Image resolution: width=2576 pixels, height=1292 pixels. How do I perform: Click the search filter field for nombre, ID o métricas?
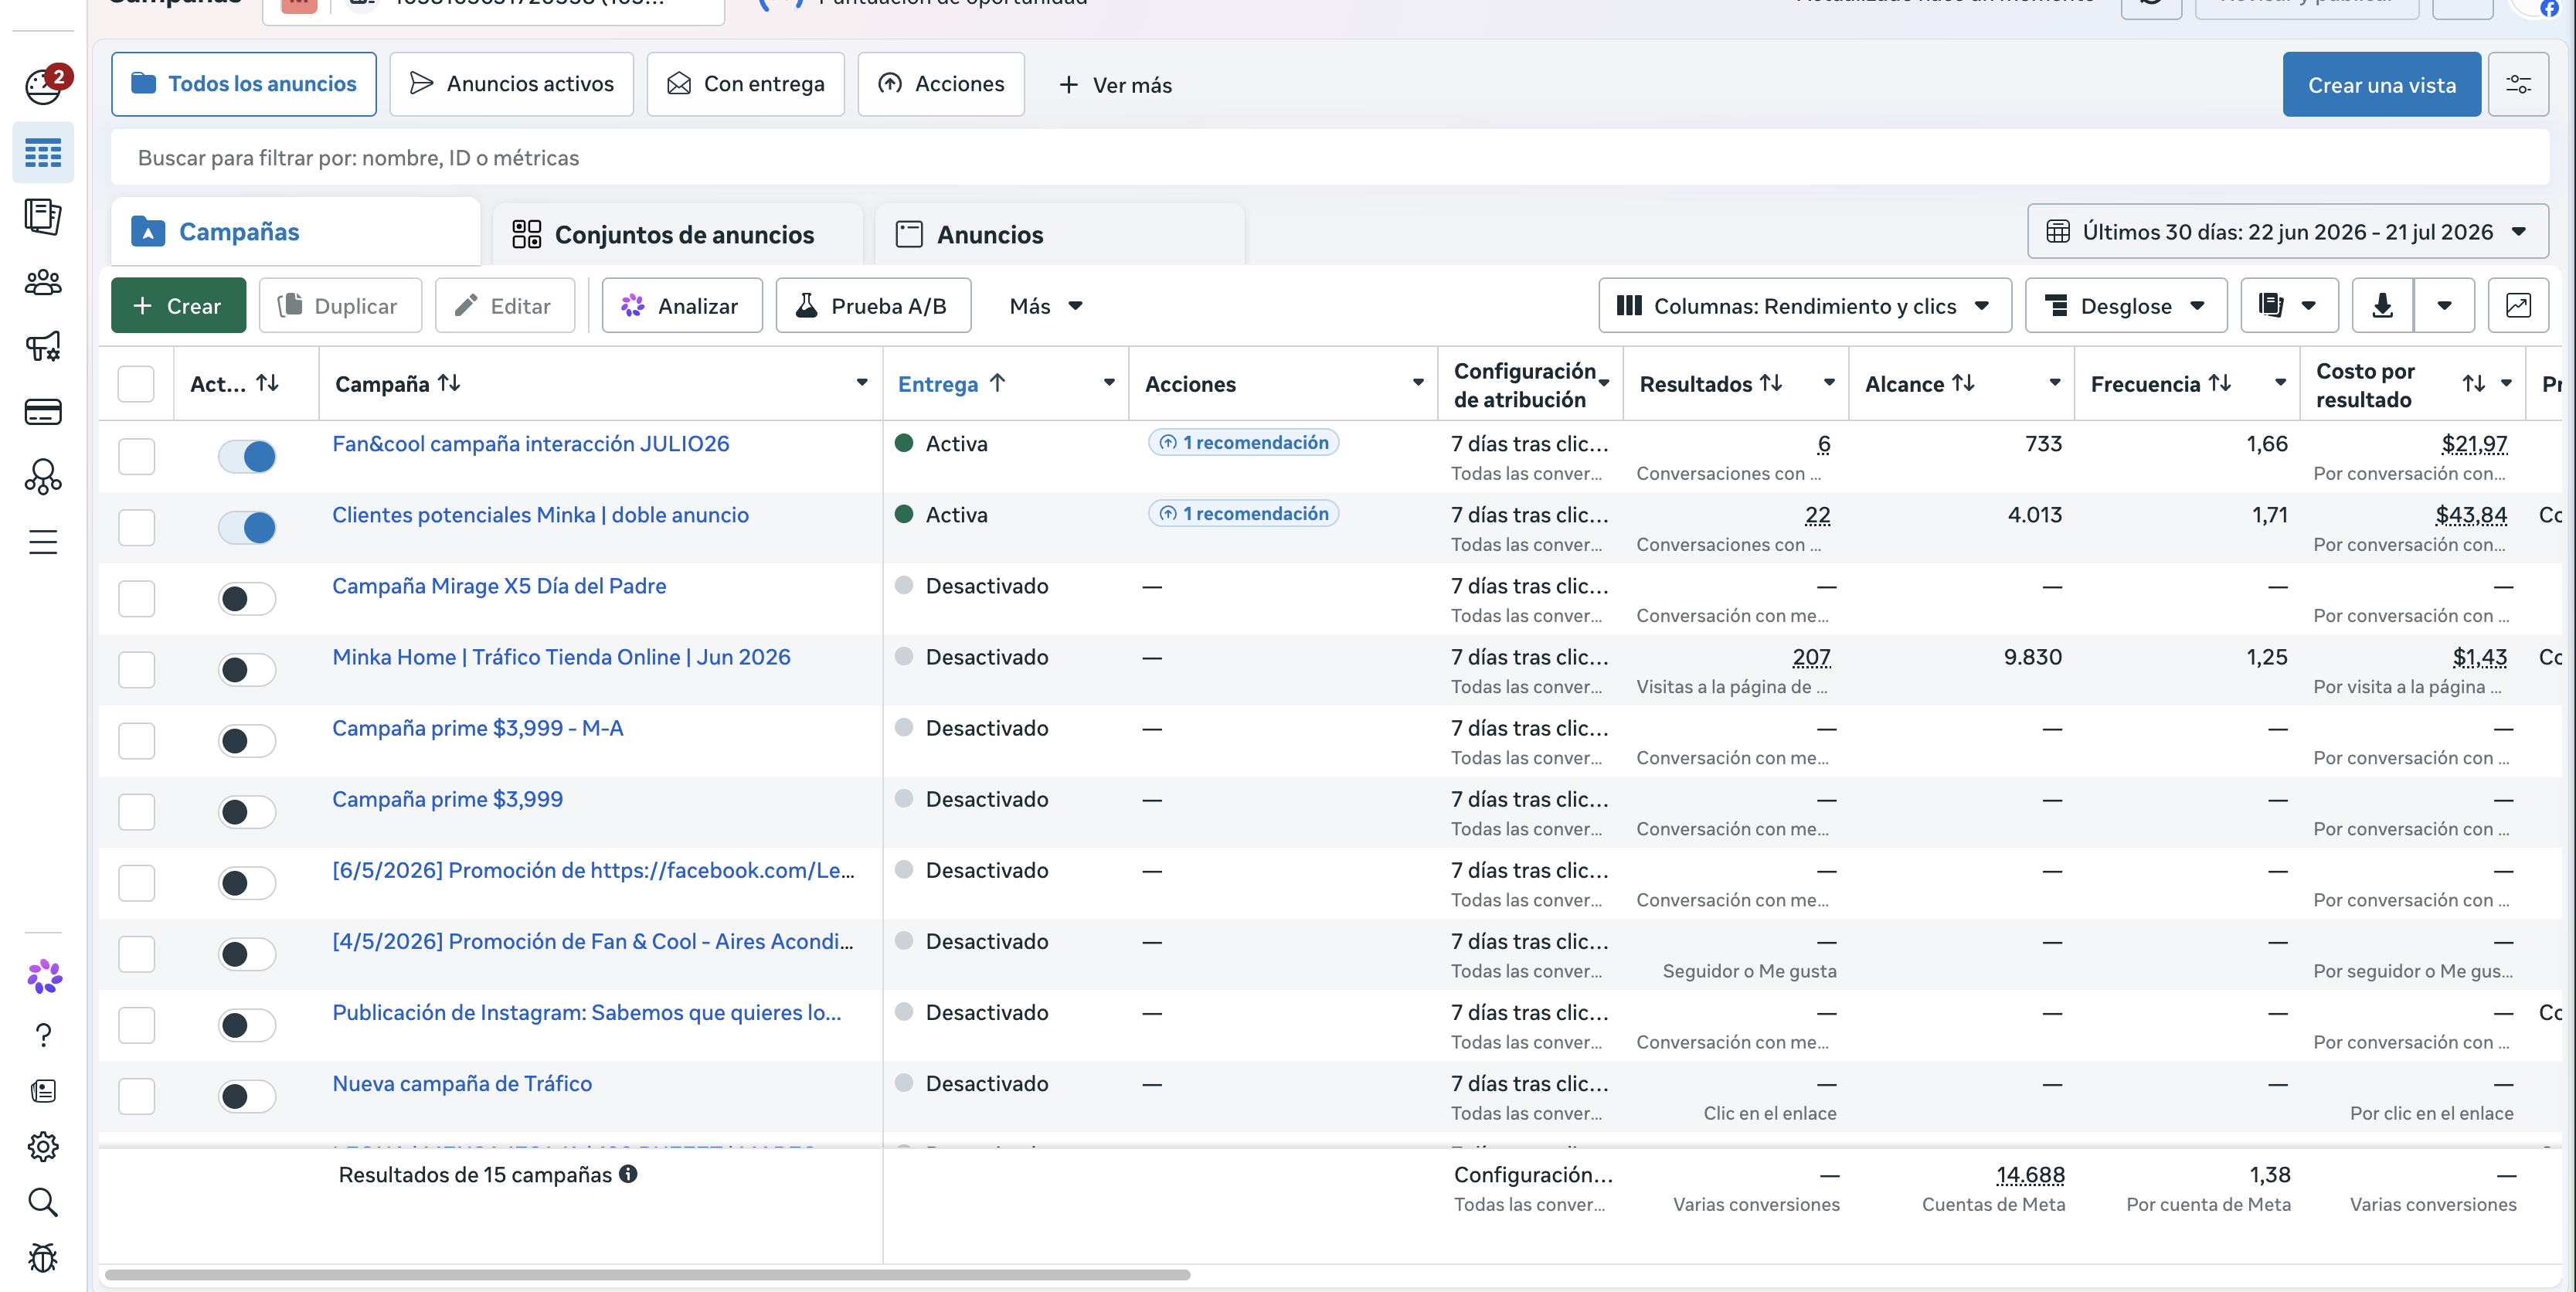(1330, 158)
